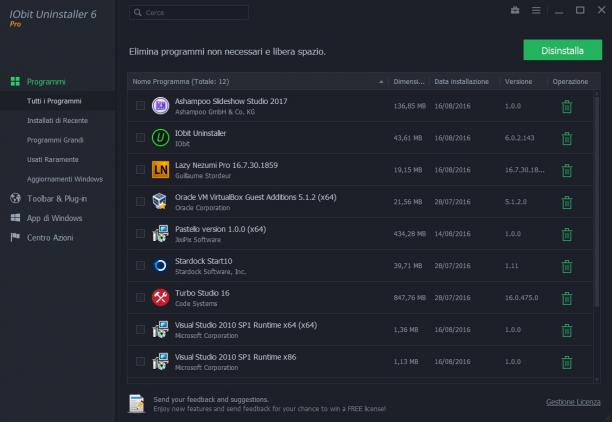Click the 434,28 MB size of Pastello
This screenshot has height=422, width=612.
point(409,234)
